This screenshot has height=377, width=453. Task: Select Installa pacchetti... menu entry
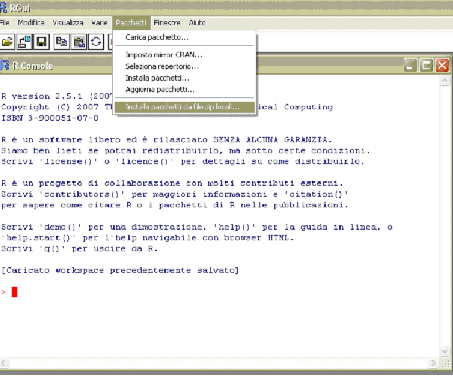pyautogui.click(x=185, y=78)
